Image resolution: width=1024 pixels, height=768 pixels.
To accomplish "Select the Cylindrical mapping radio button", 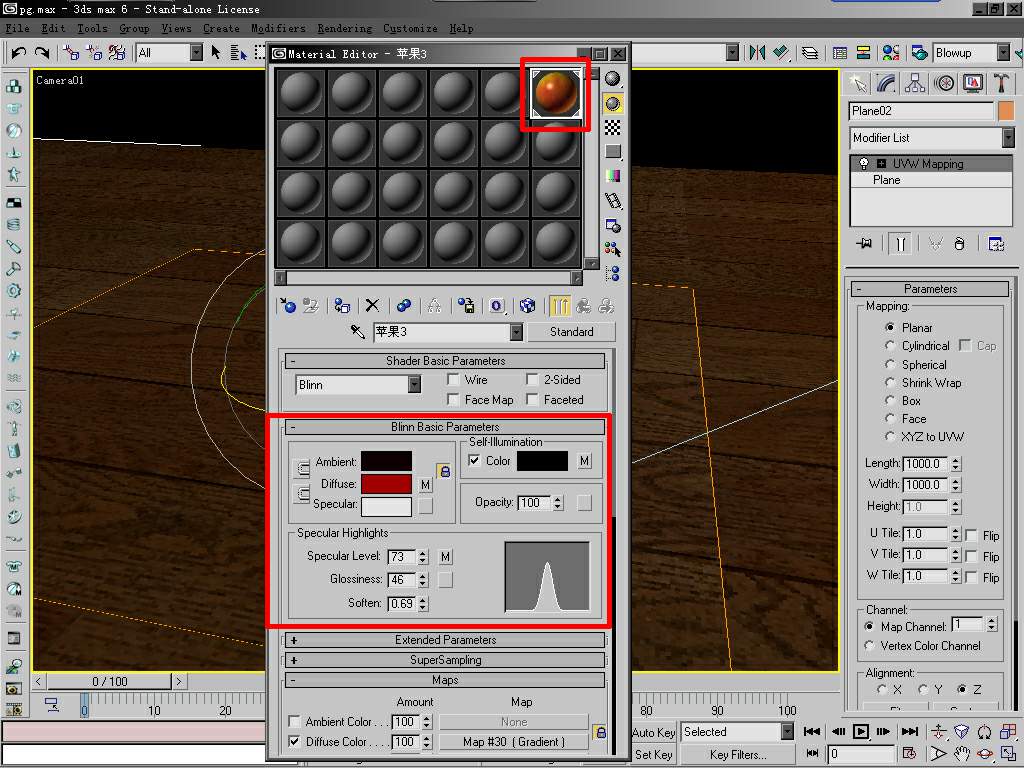I will [x=889, y=345].
